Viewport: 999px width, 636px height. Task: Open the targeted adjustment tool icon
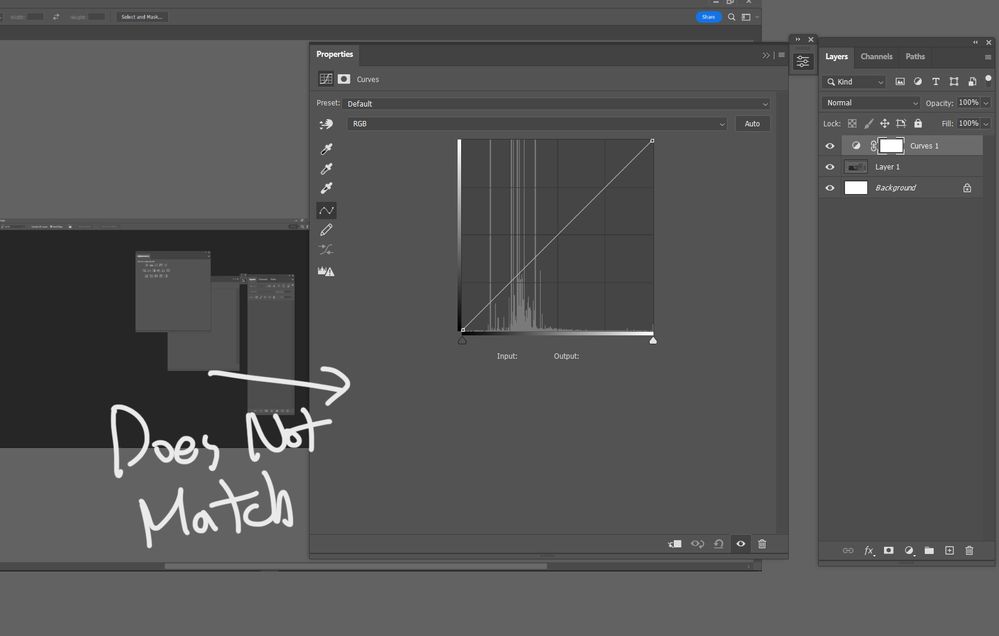pyautogui.click(x=325, y=125)
